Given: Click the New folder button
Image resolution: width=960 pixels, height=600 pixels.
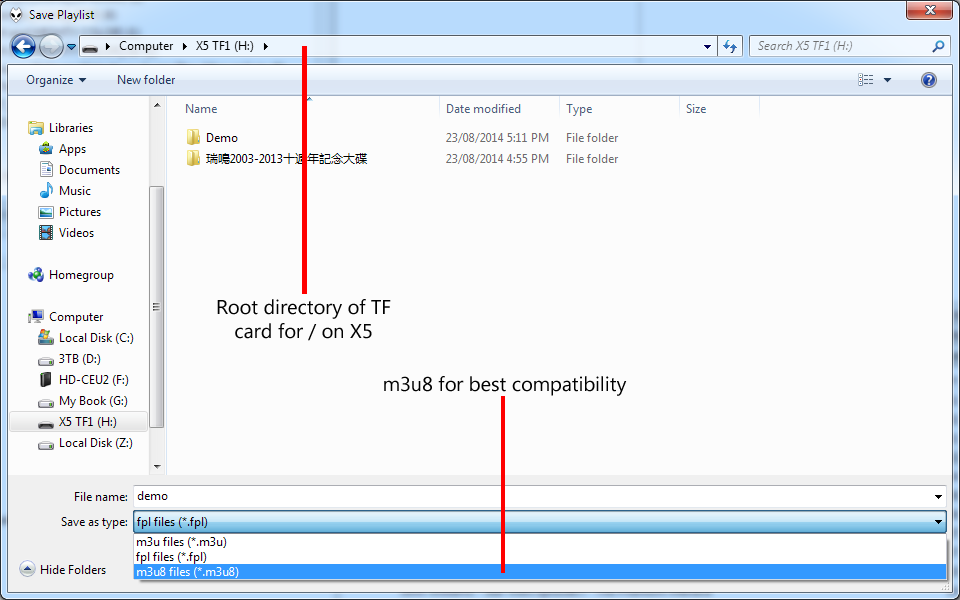Looking at the screenshot, I should (146, 80).
